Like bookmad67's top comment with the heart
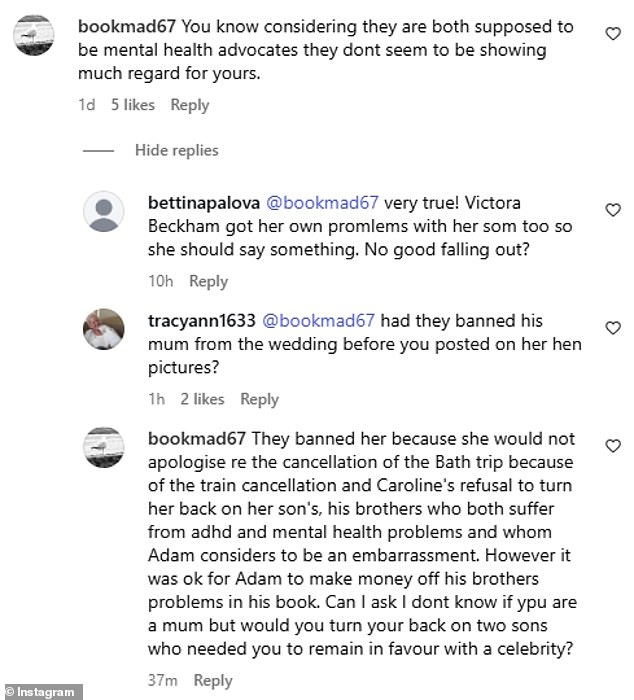 point(613,33)
